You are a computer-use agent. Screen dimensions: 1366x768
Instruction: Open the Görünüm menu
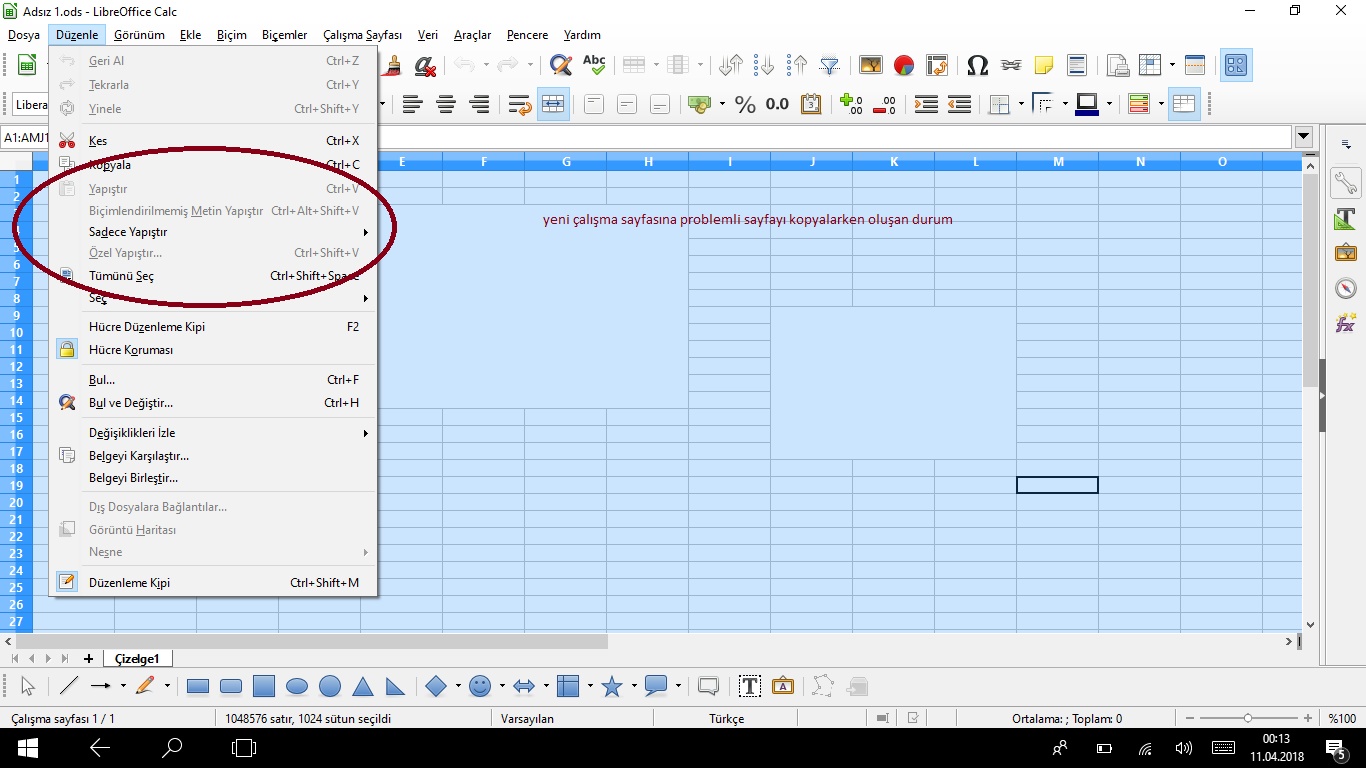[139, 35]
